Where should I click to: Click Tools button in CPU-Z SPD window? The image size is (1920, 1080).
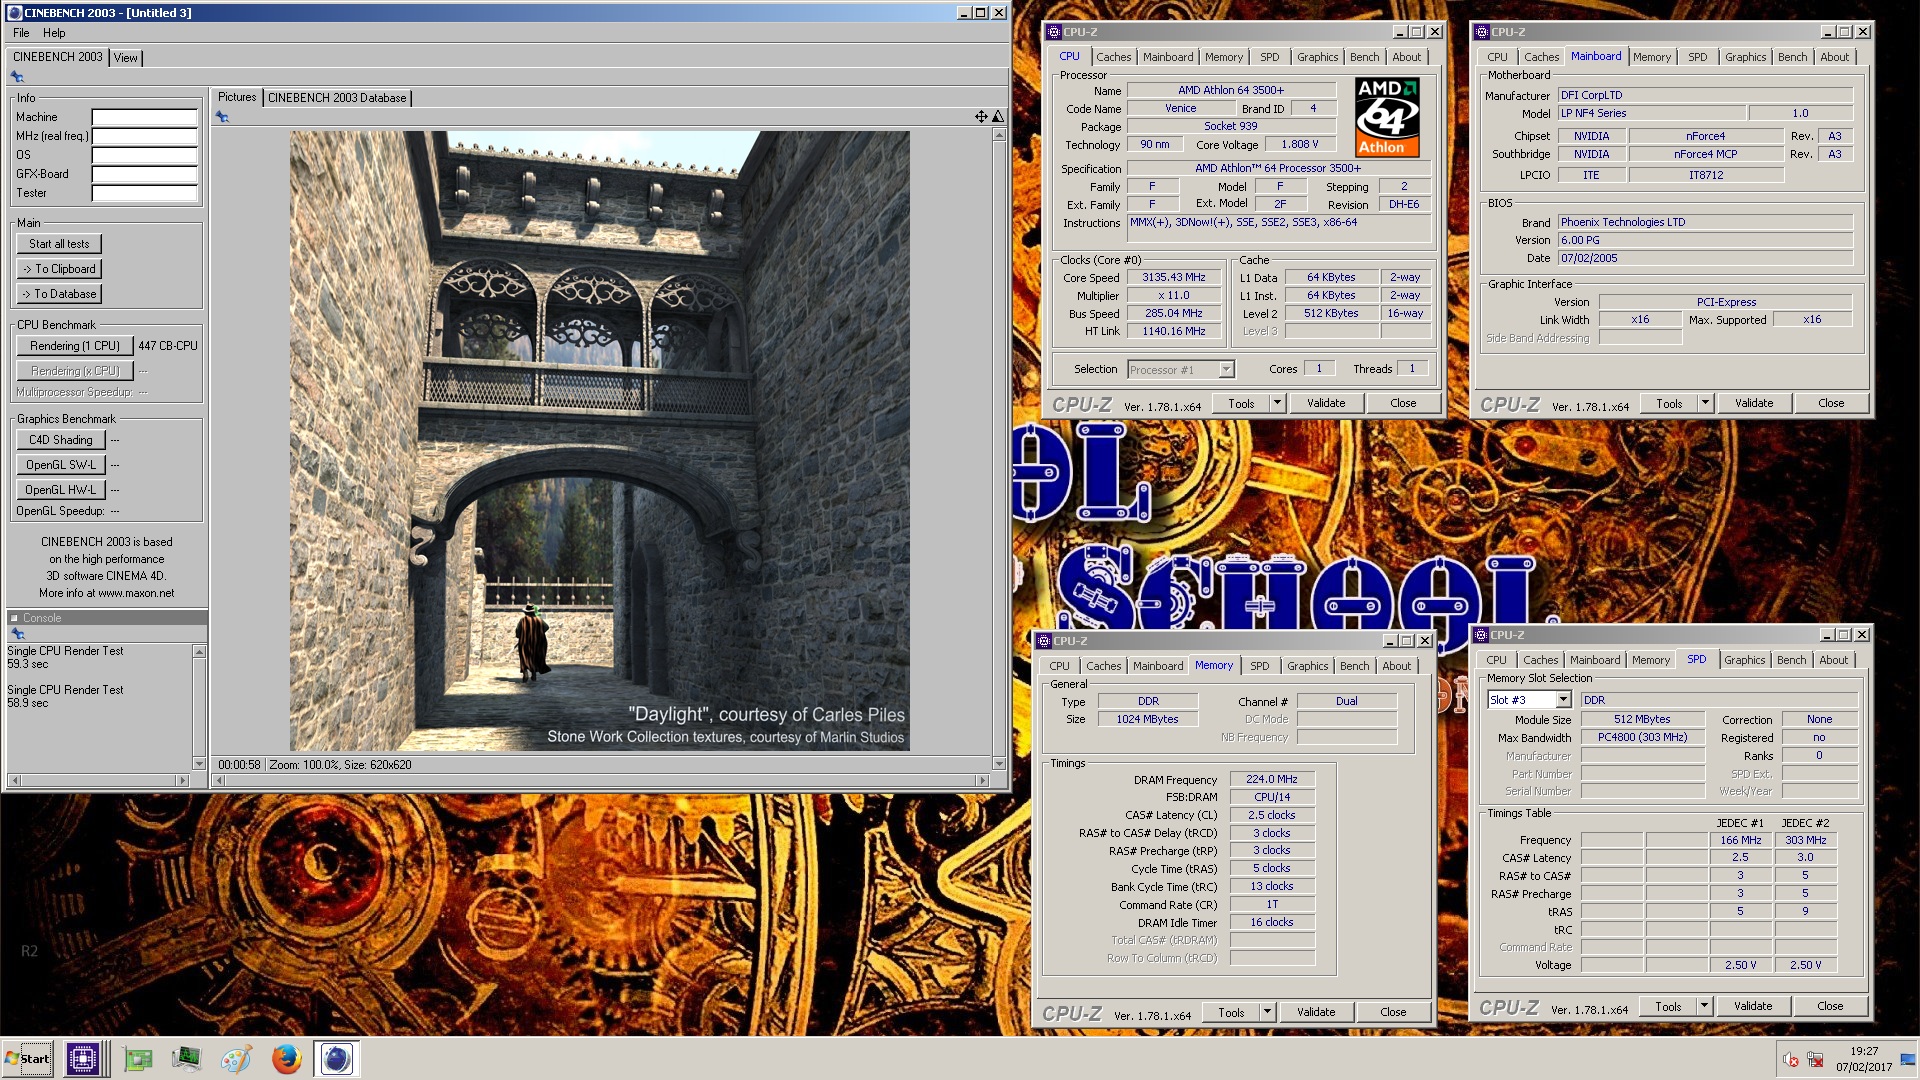(1668, 1006)
